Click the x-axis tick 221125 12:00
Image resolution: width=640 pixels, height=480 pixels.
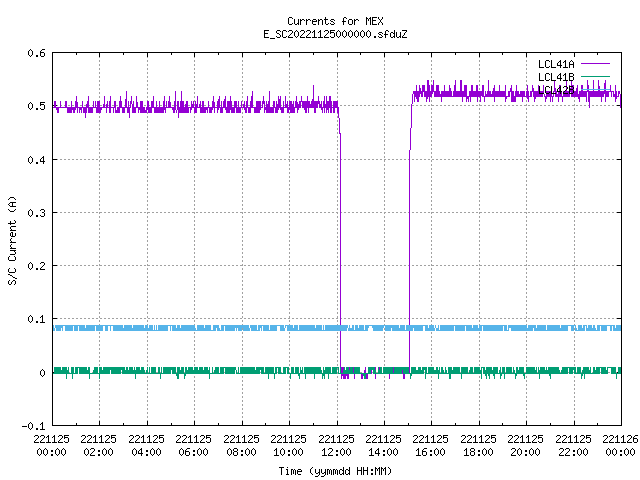point(336,446)
